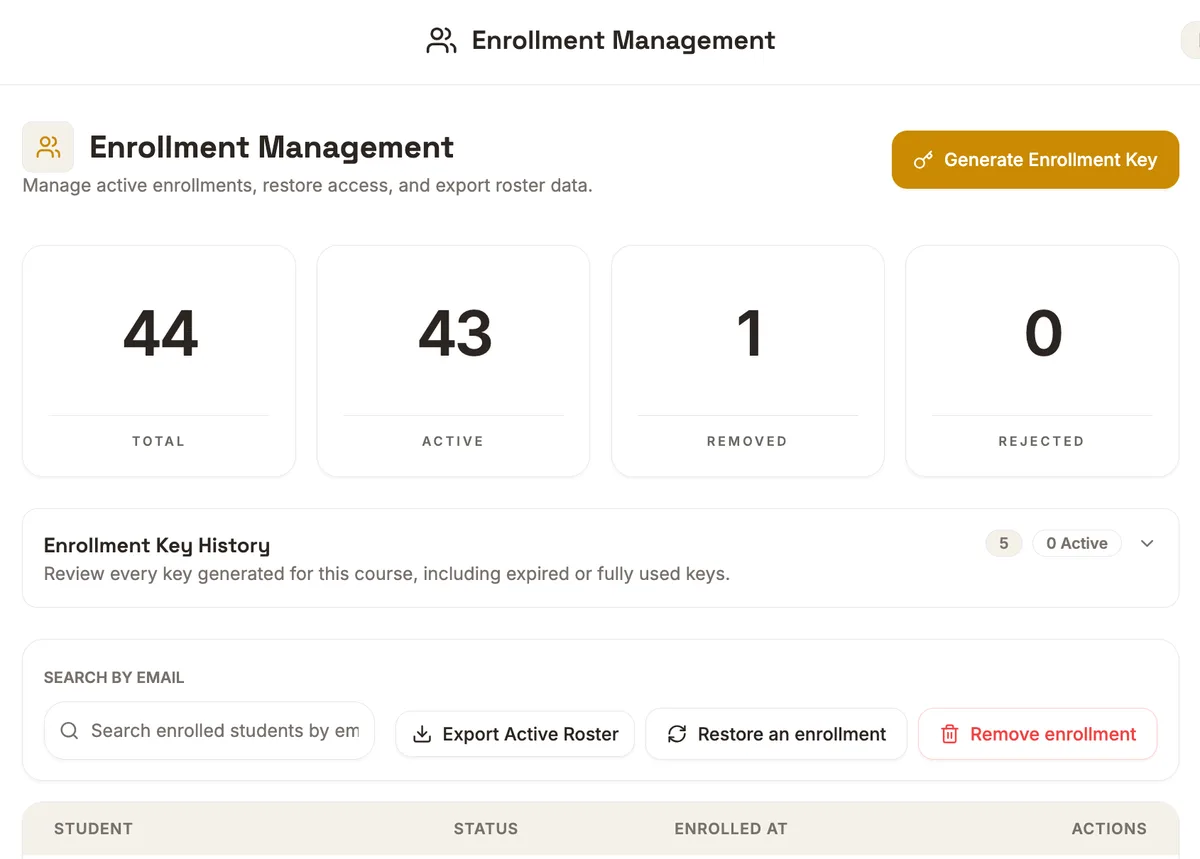Click the magnifier icon in the search box
This screenshot has height=859, width=1200.
(69, 731)
